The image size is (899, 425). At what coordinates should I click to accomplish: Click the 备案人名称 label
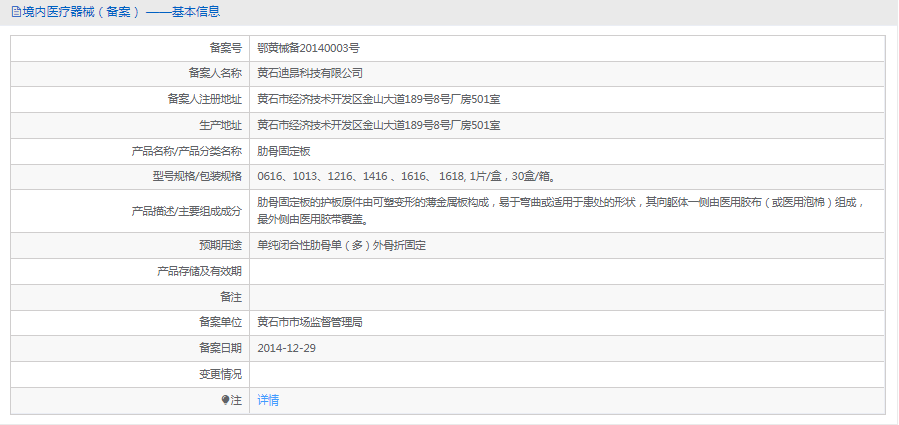[x=215, y=73]
